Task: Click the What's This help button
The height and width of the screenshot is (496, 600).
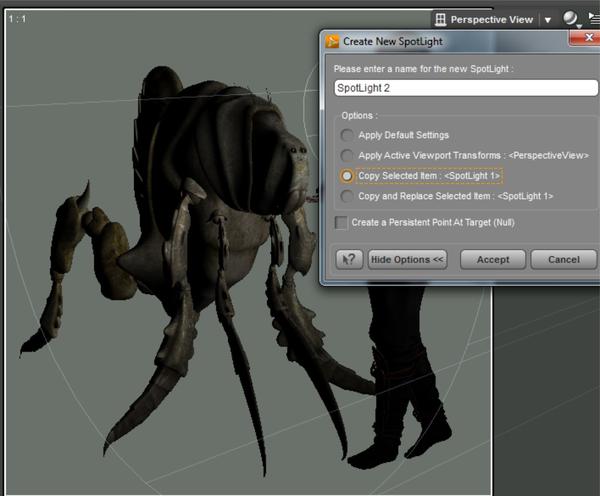Action: click(349, 259)
